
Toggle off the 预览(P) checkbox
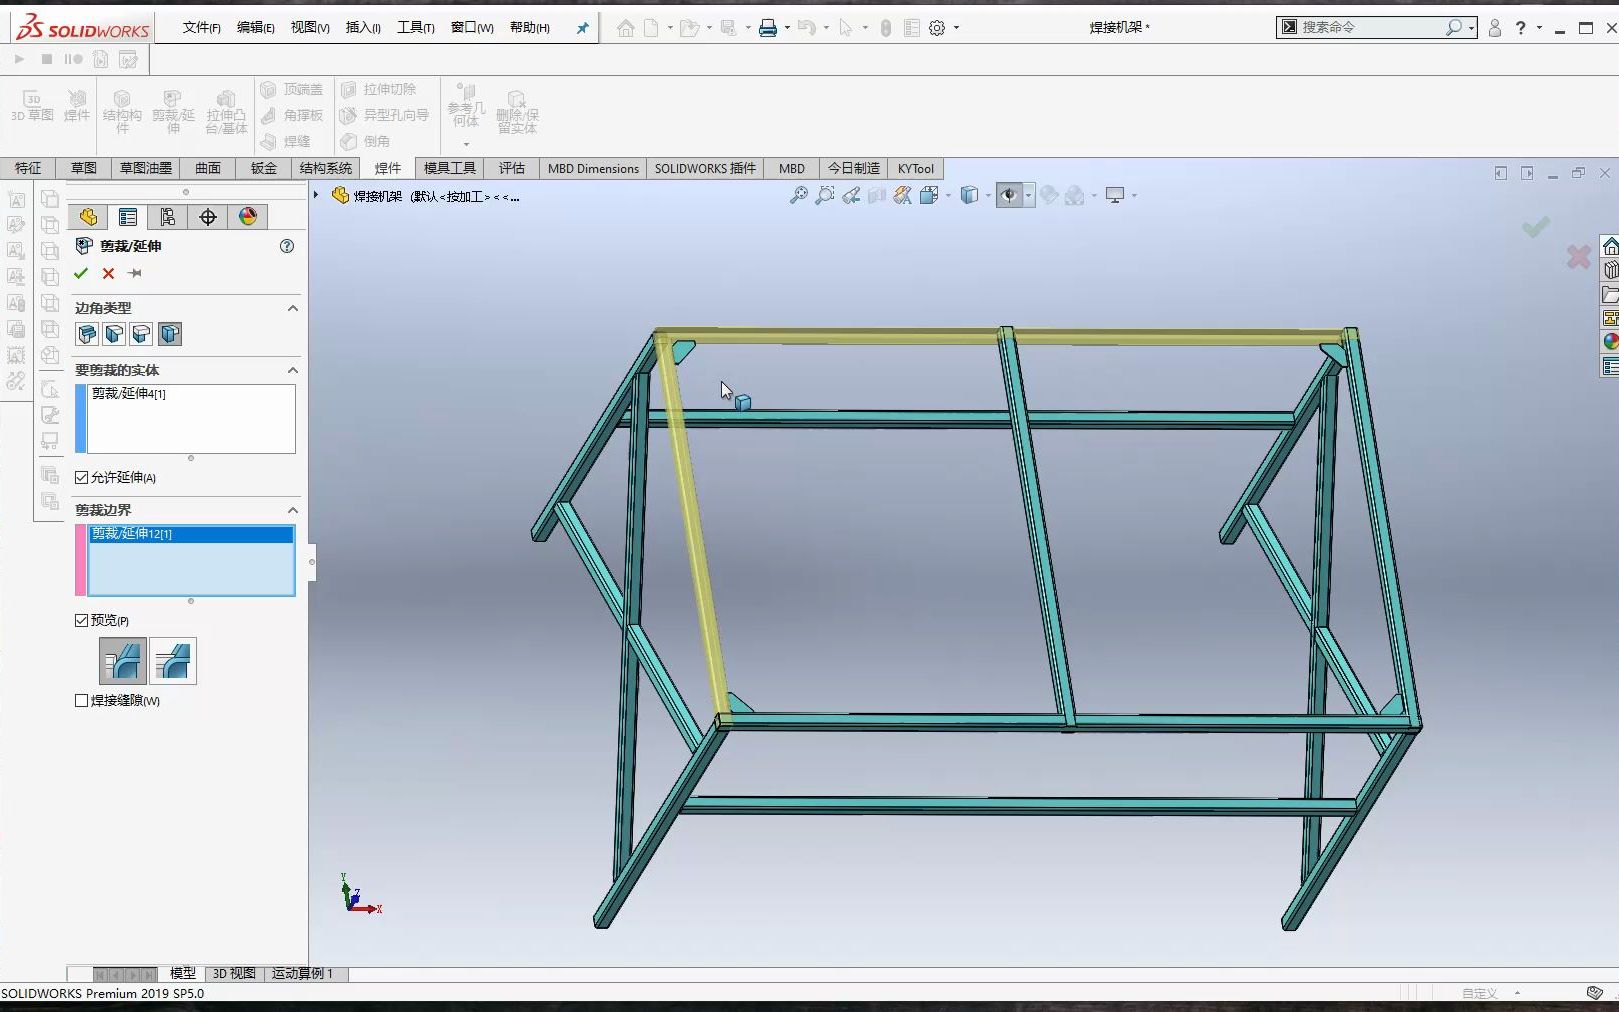point(82,620)
